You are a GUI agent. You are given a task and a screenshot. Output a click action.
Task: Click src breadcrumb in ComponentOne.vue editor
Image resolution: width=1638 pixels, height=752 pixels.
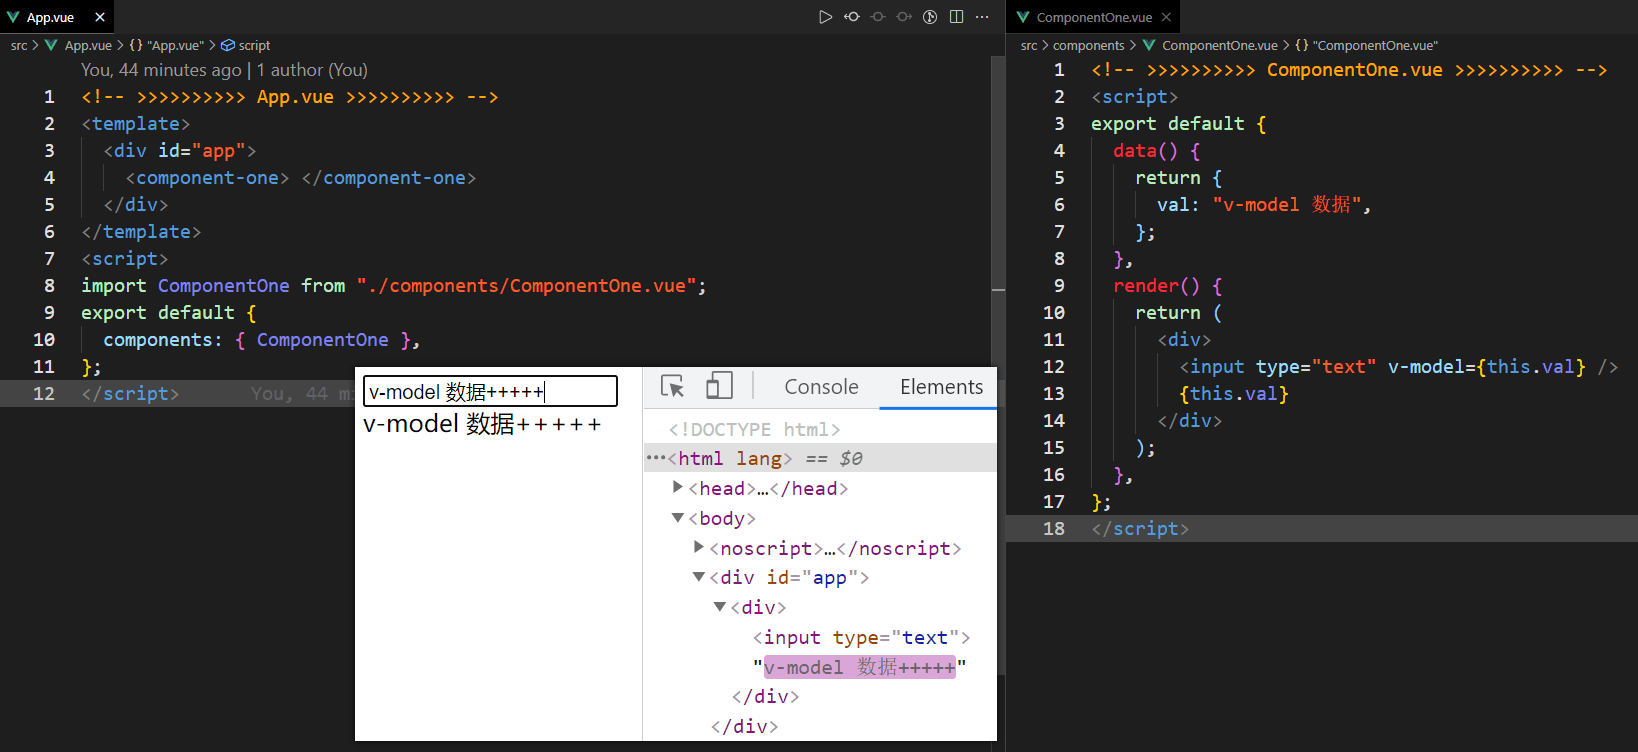click(1029, 45)
